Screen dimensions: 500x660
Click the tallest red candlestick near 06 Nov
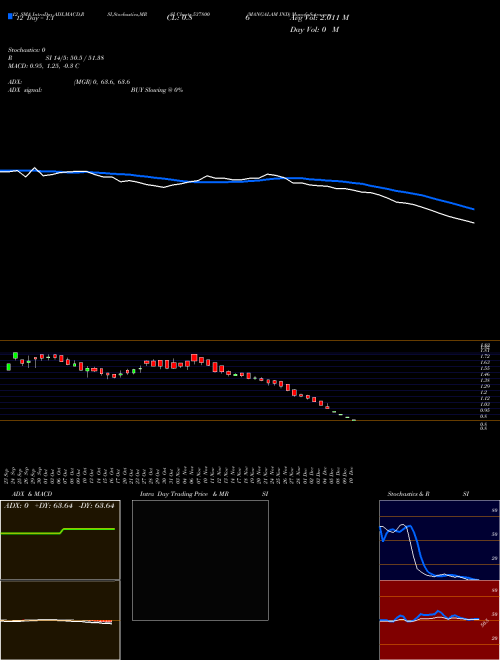click(x=194, y=358)
